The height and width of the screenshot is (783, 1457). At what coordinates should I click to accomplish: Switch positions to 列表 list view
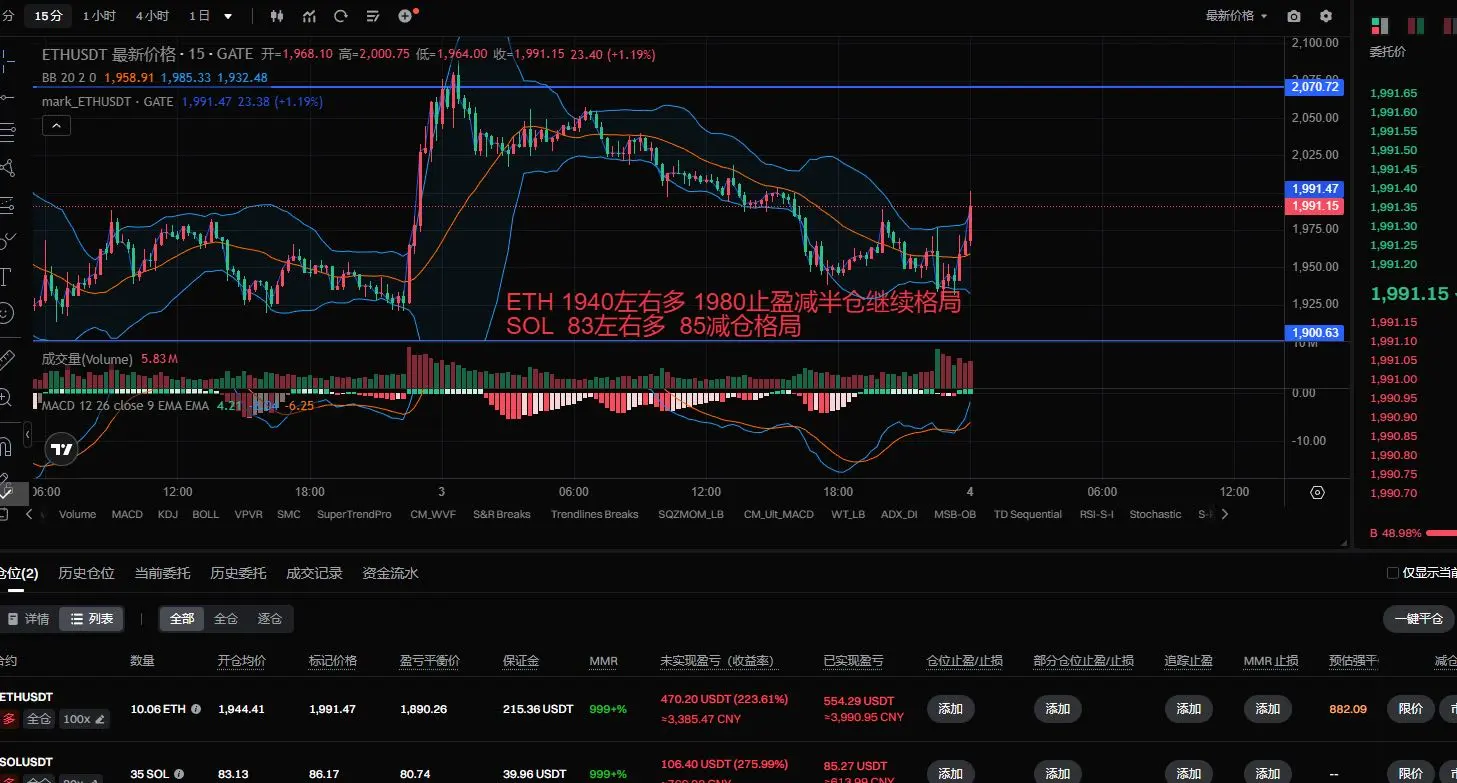coord(91,619)
